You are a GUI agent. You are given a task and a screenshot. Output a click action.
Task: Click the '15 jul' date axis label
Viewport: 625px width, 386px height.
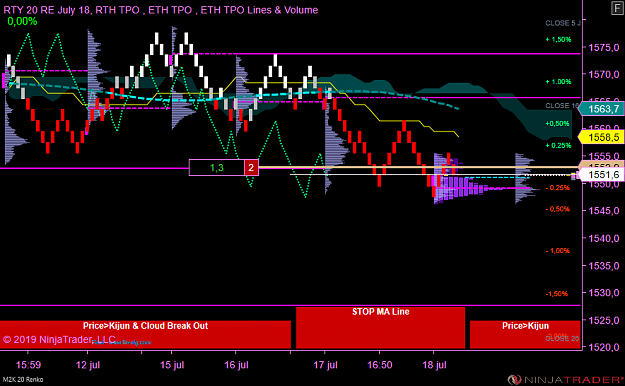click(172, 365)
